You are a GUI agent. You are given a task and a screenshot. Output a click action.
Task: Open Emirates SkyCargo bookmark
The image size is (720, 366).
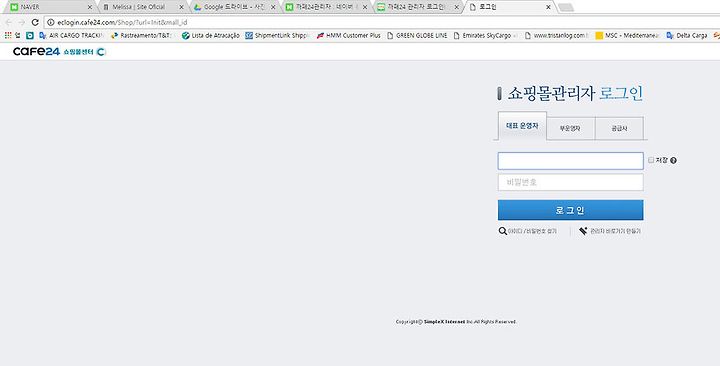pos(485,35)
